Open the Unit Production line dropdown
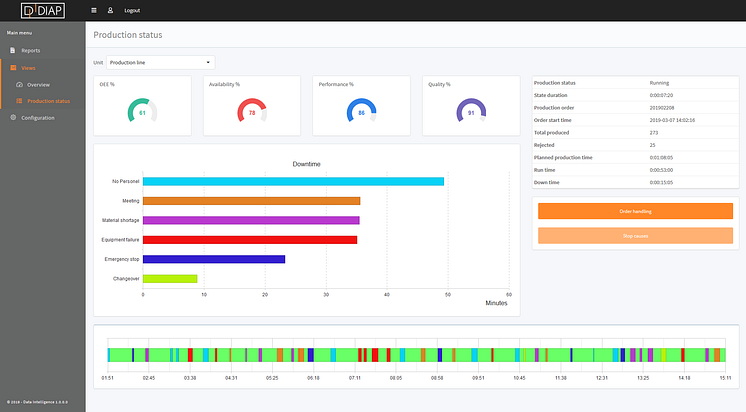 coord(160,62)
